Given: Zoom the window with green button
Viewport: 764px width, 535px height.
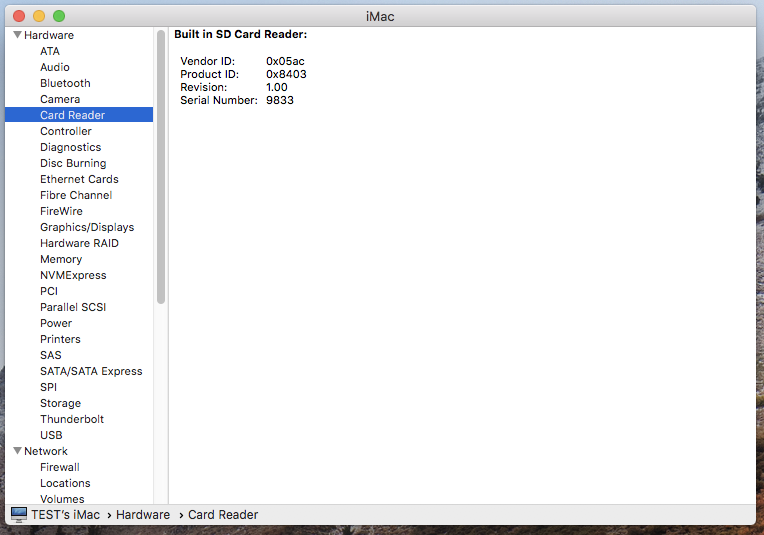Looking at the screenshot, I should (59, 16).
